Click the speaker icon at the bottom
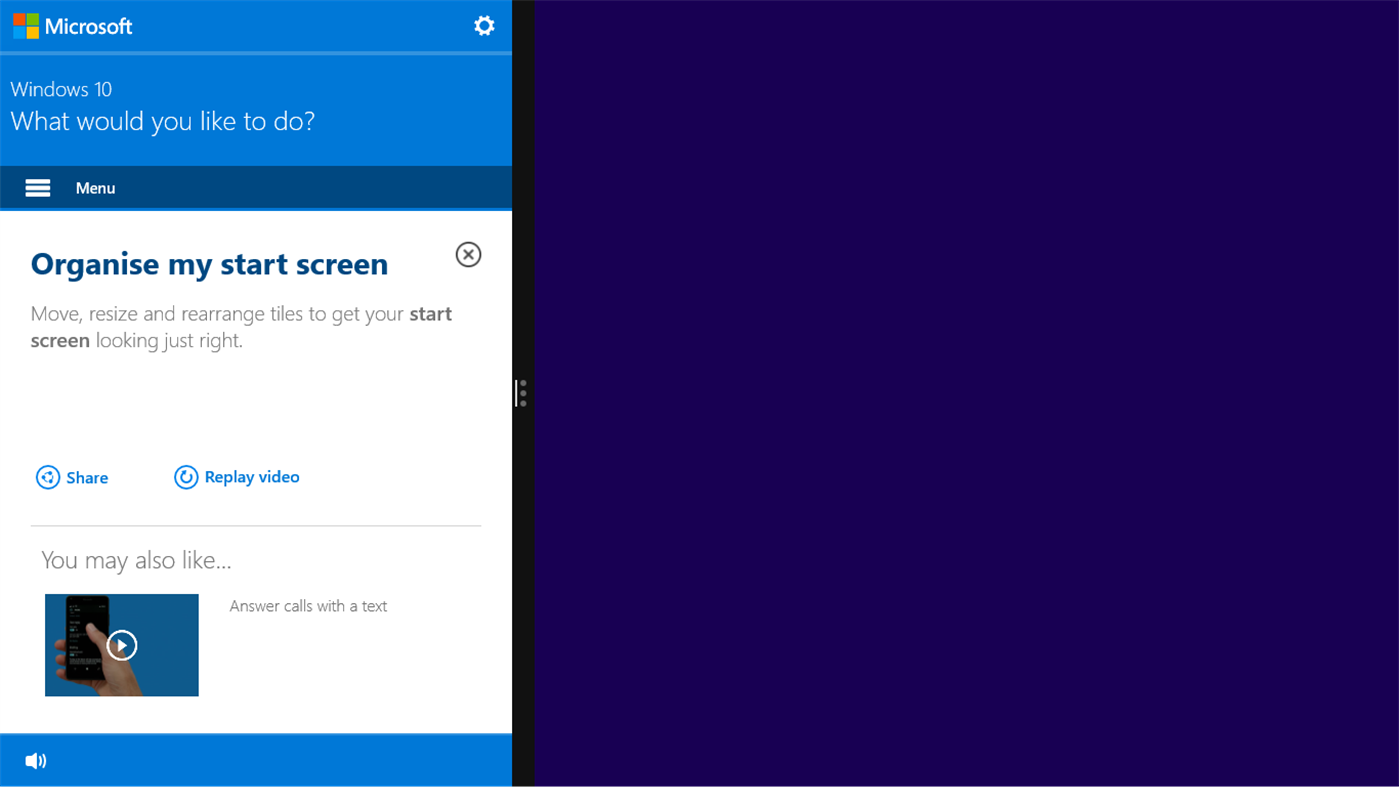1399x787 pixels. click(x=36, y=760)
